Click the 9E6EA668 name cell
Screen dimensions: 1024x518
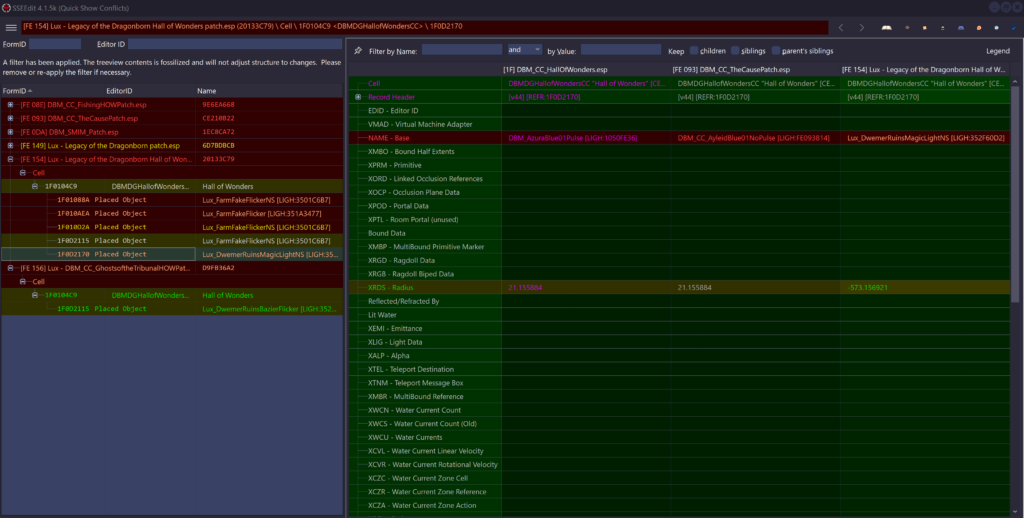click(x=218, y=105)
